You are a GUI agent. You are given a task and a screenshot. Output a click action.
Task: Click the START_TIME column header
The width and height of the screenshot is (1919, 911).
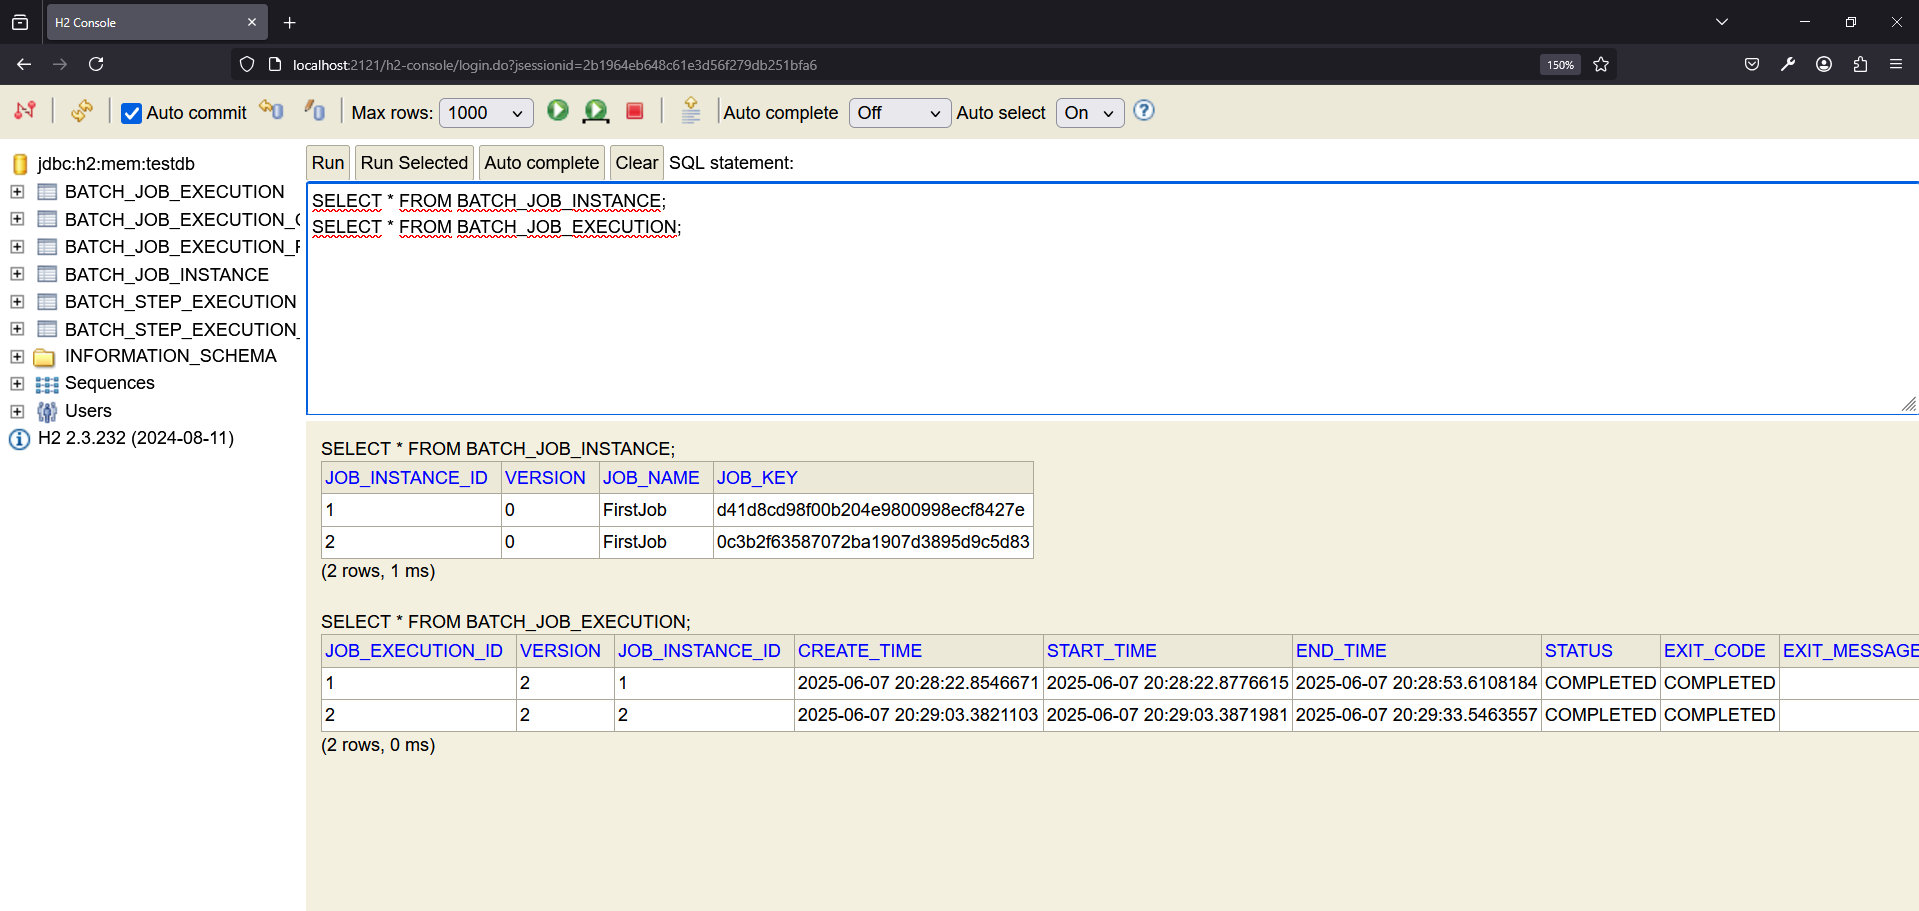(x=1102, y=651)
